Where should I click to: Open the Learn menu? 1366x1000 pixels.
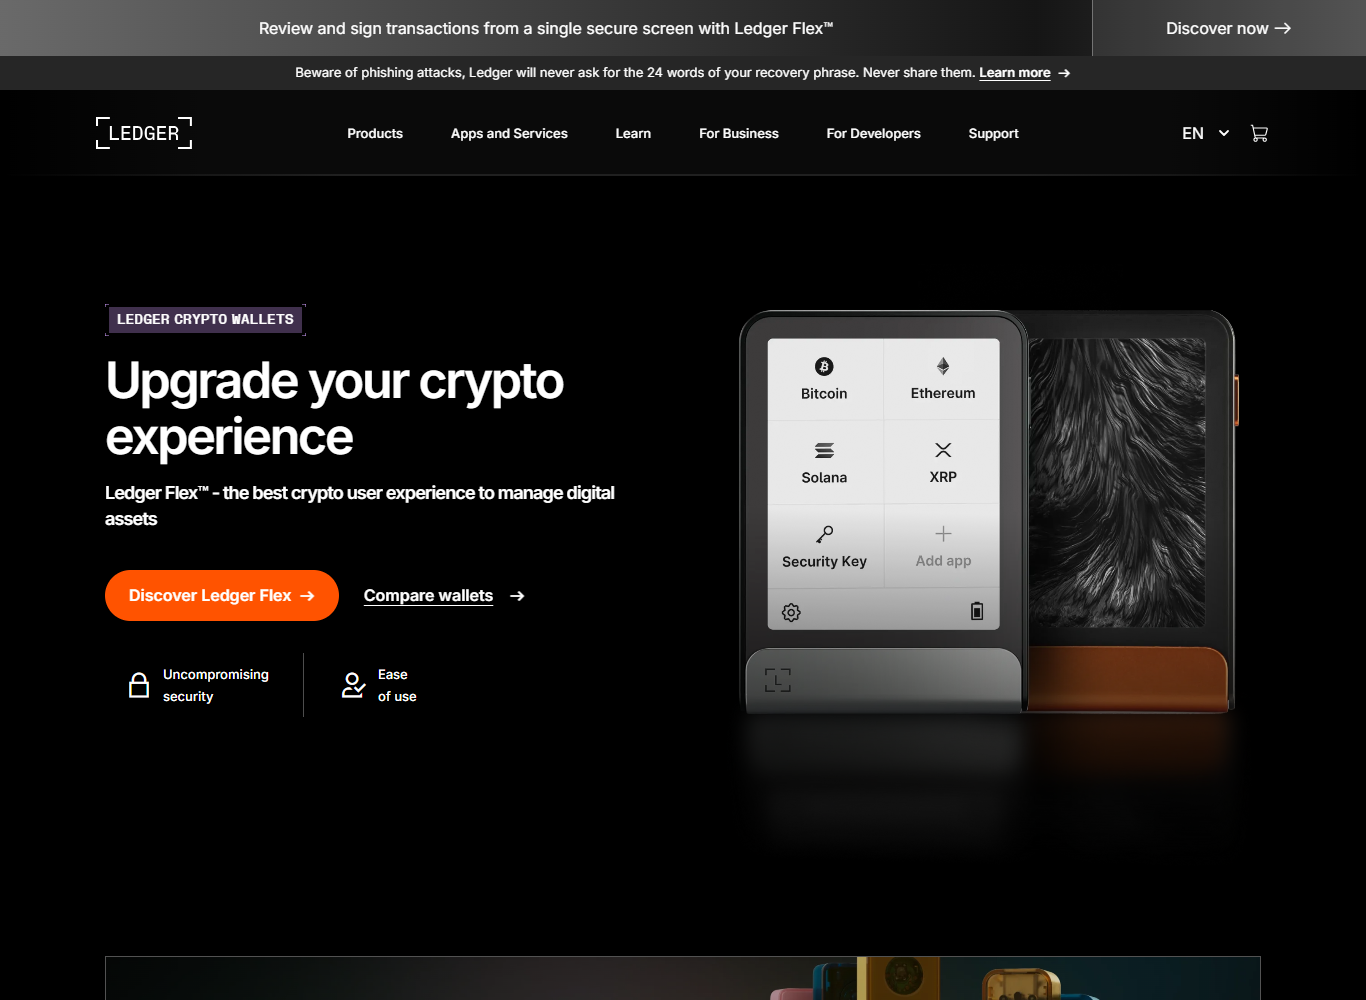(633, 133)
